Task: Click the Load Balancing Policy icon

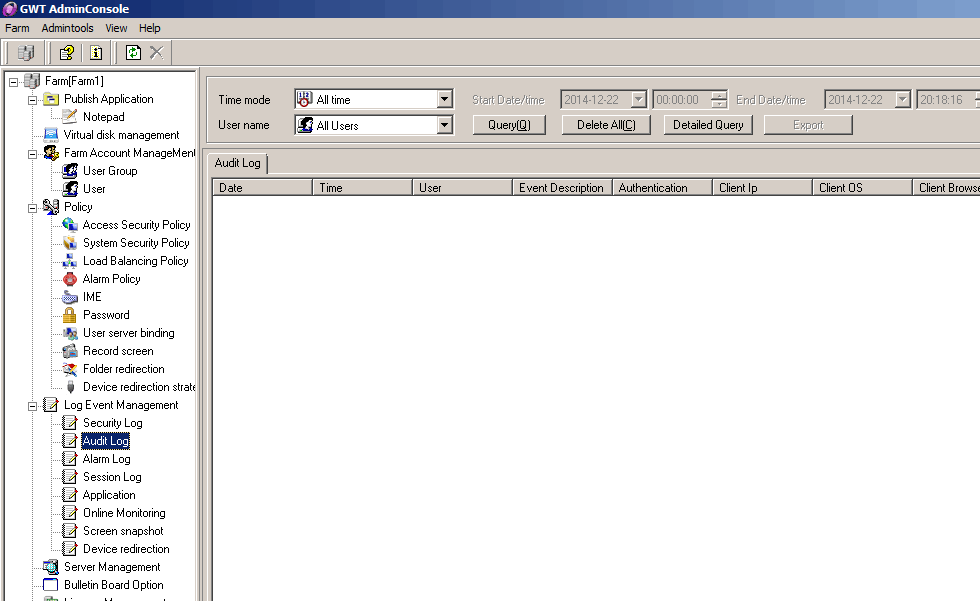Action: (x=70, y=261)
